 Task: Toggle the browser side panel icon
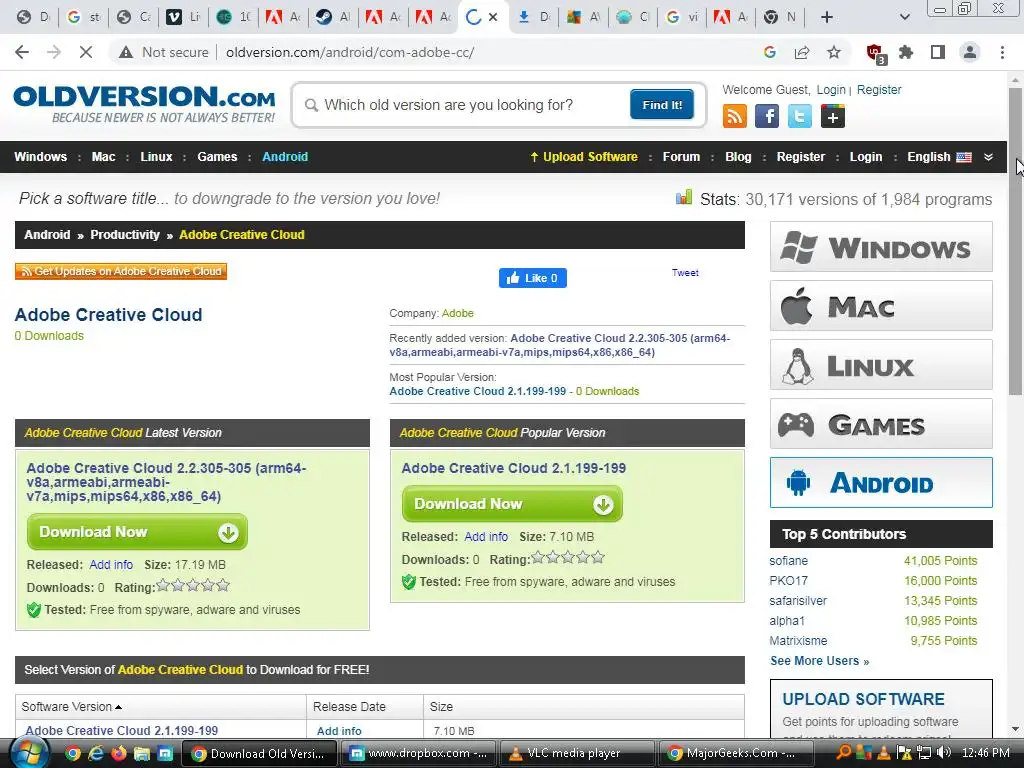tap(938, 52)
